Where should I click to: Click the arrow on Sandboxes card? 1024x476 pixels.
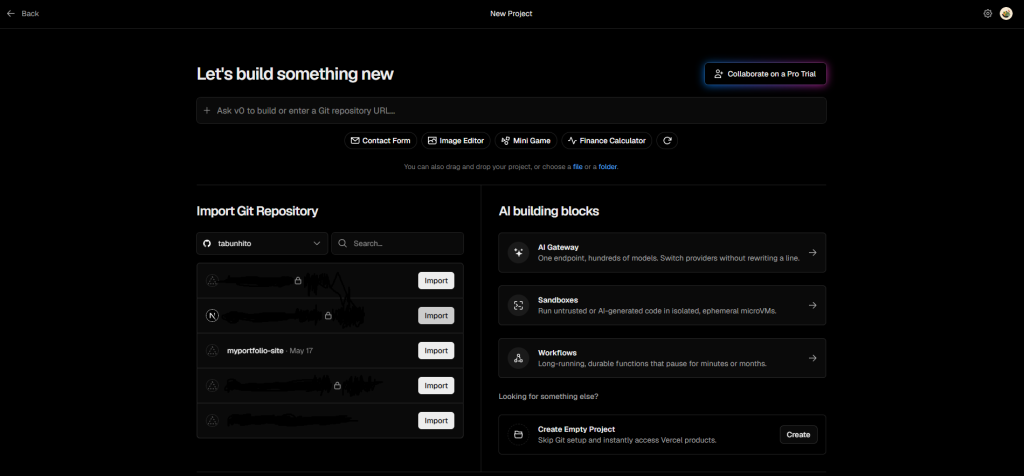point(812,305)
